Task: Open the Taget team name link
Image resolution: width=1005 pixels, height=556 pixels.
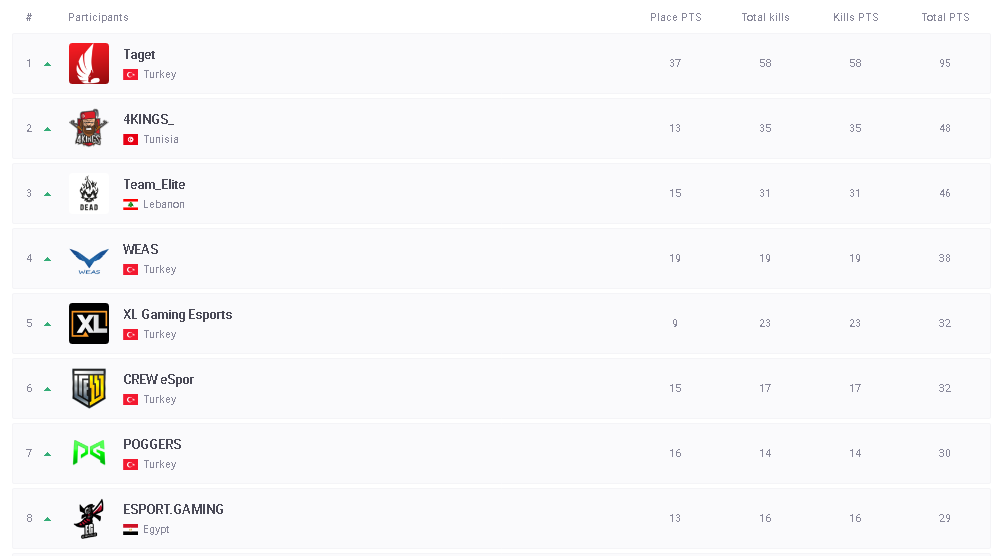Action: click(x=139, y=55)
